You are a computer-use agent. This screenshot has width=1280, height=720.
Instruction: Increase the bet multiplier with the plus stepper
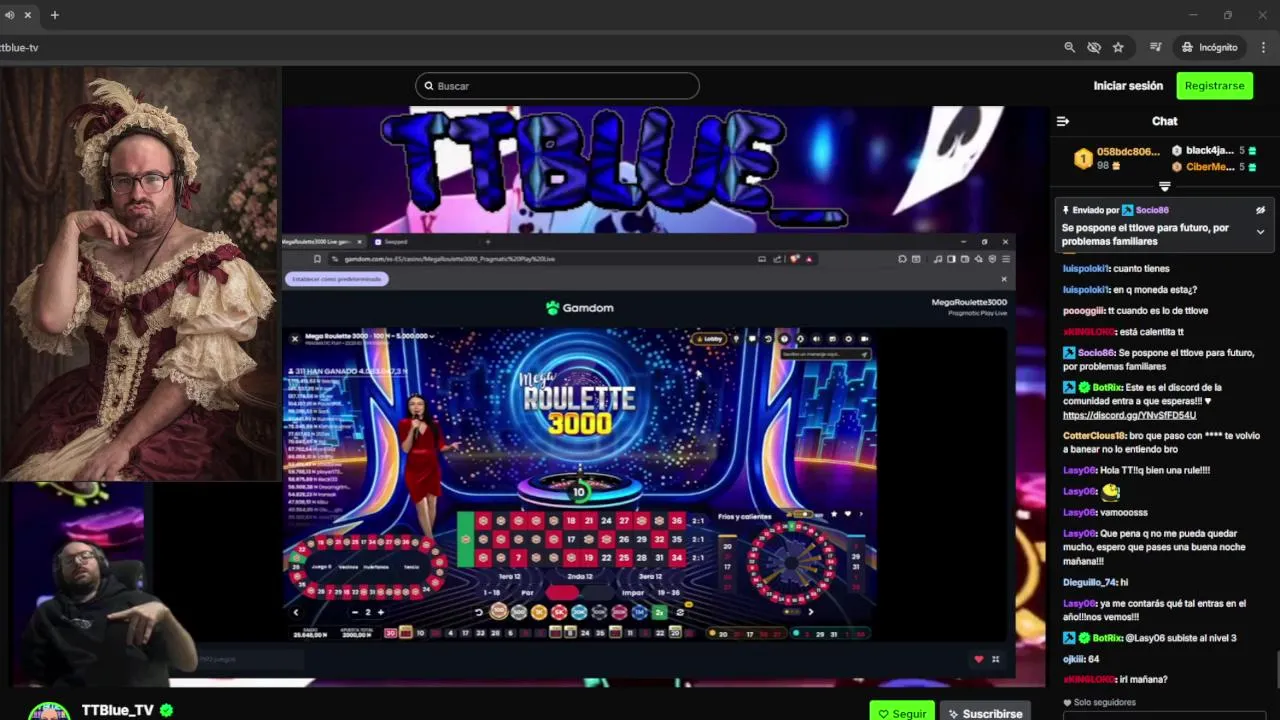tap(380, 612)
